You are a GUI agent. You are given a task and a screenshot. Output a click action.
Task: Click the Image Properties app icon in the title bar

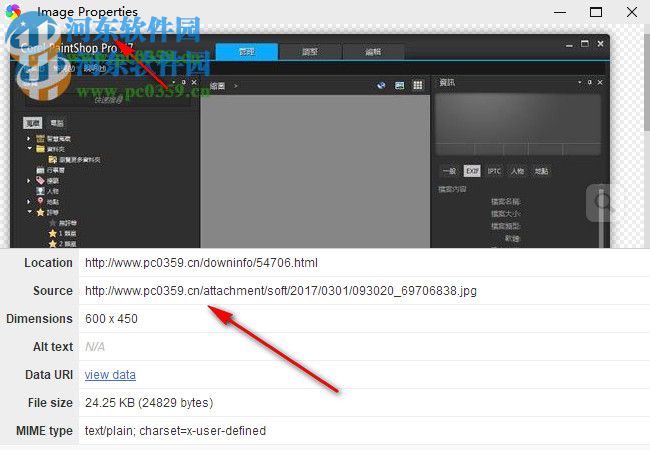(x=13, y=12)
